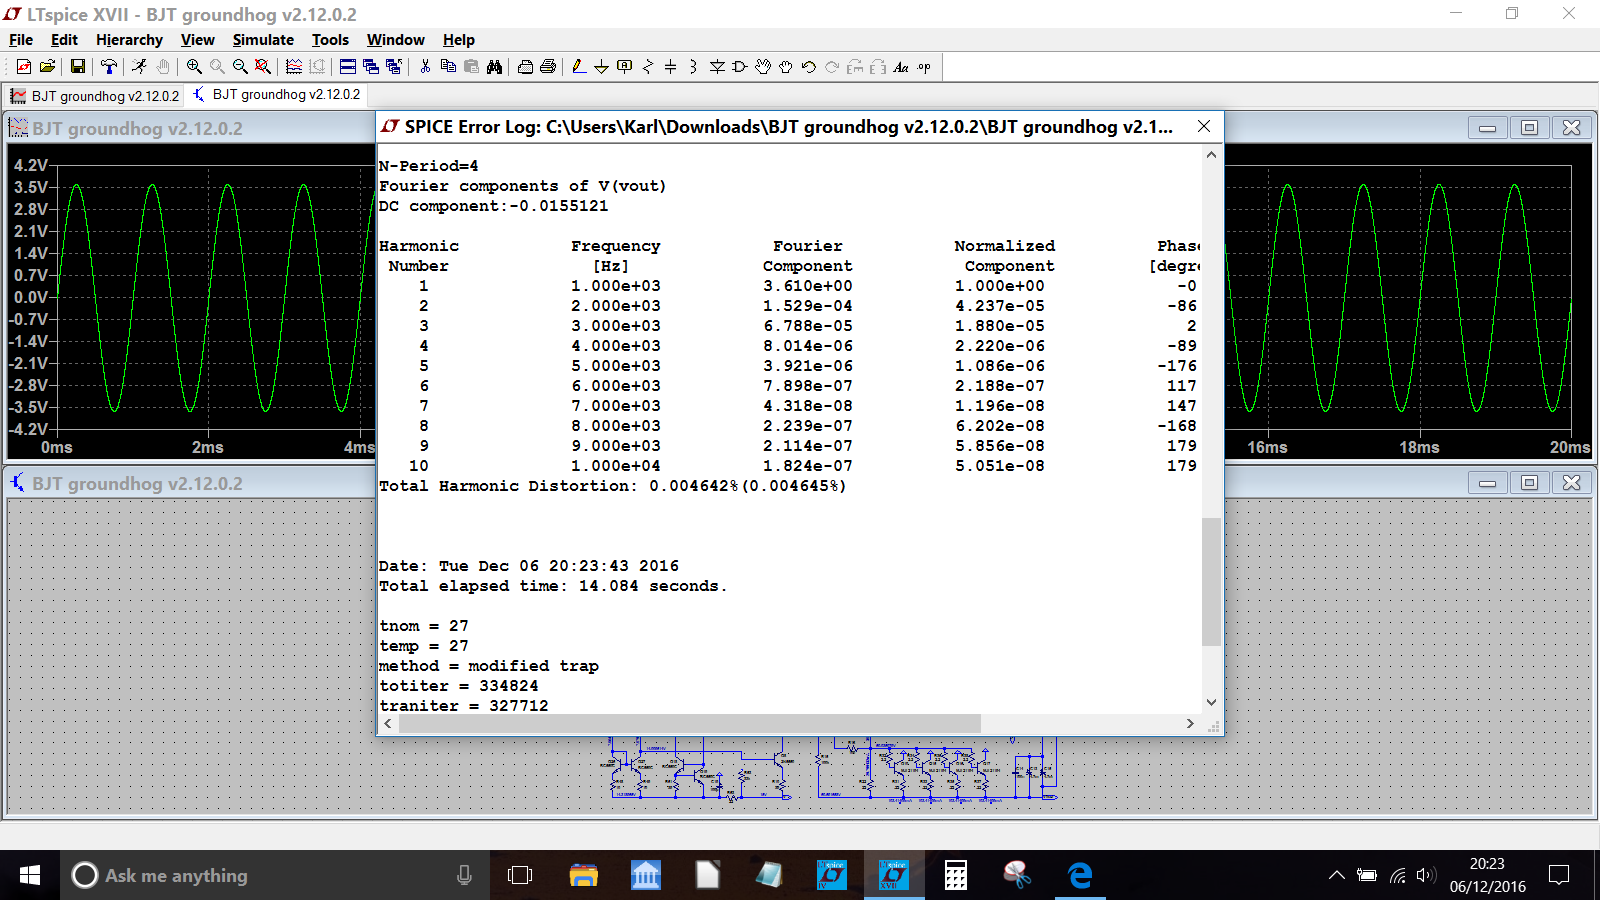Select the Capacitor tool
Viewport: 1600px width, 900px height.
[x=671, y=67]
